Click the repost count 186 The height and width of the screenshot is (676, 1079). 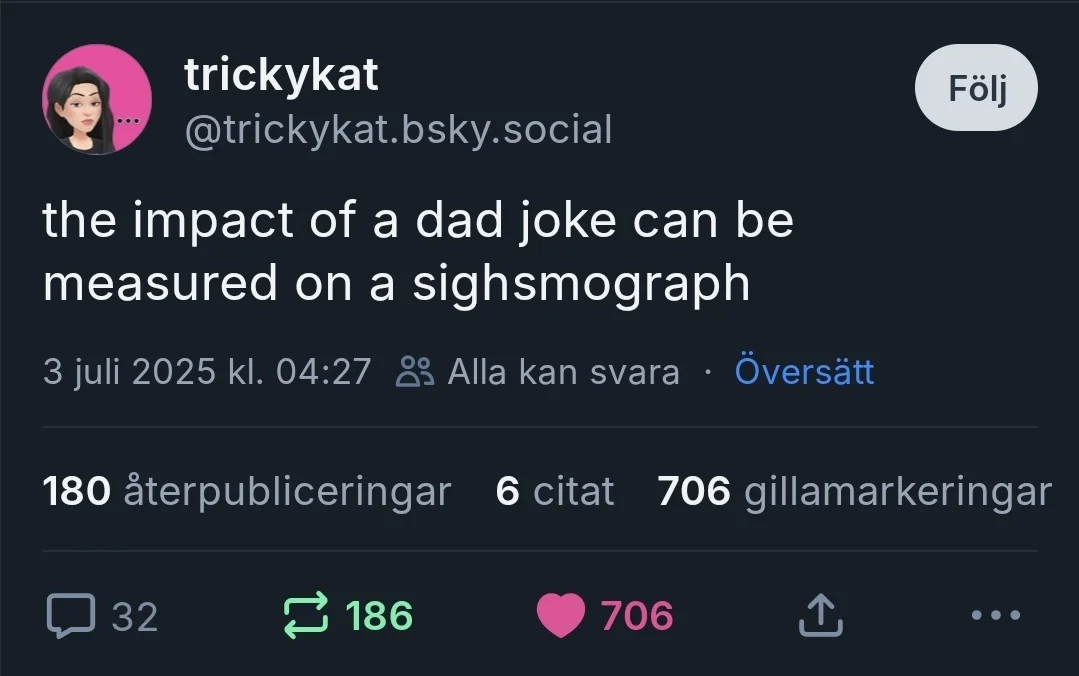tap(379, 616)
